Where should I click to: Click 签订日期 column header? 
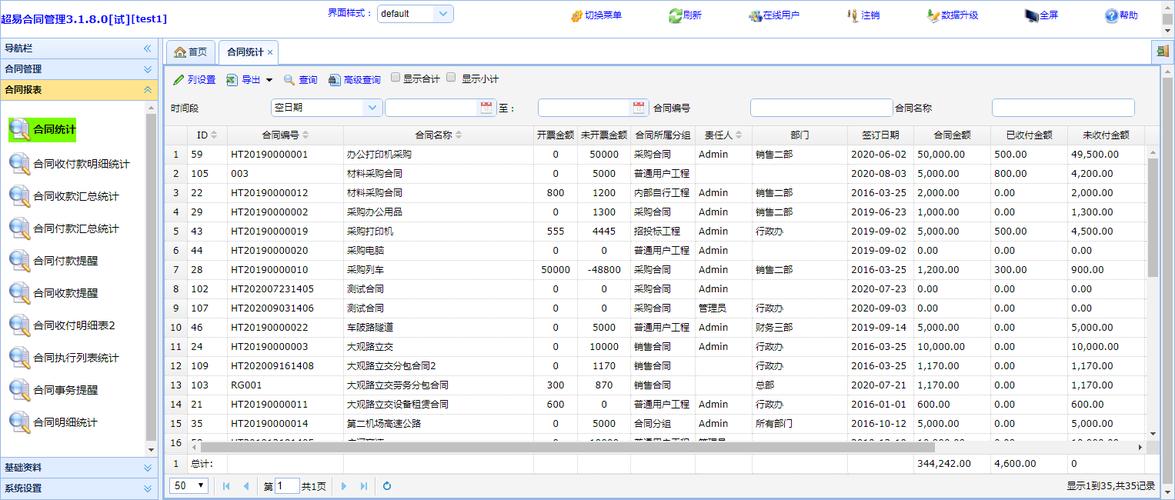pos(879,136)
